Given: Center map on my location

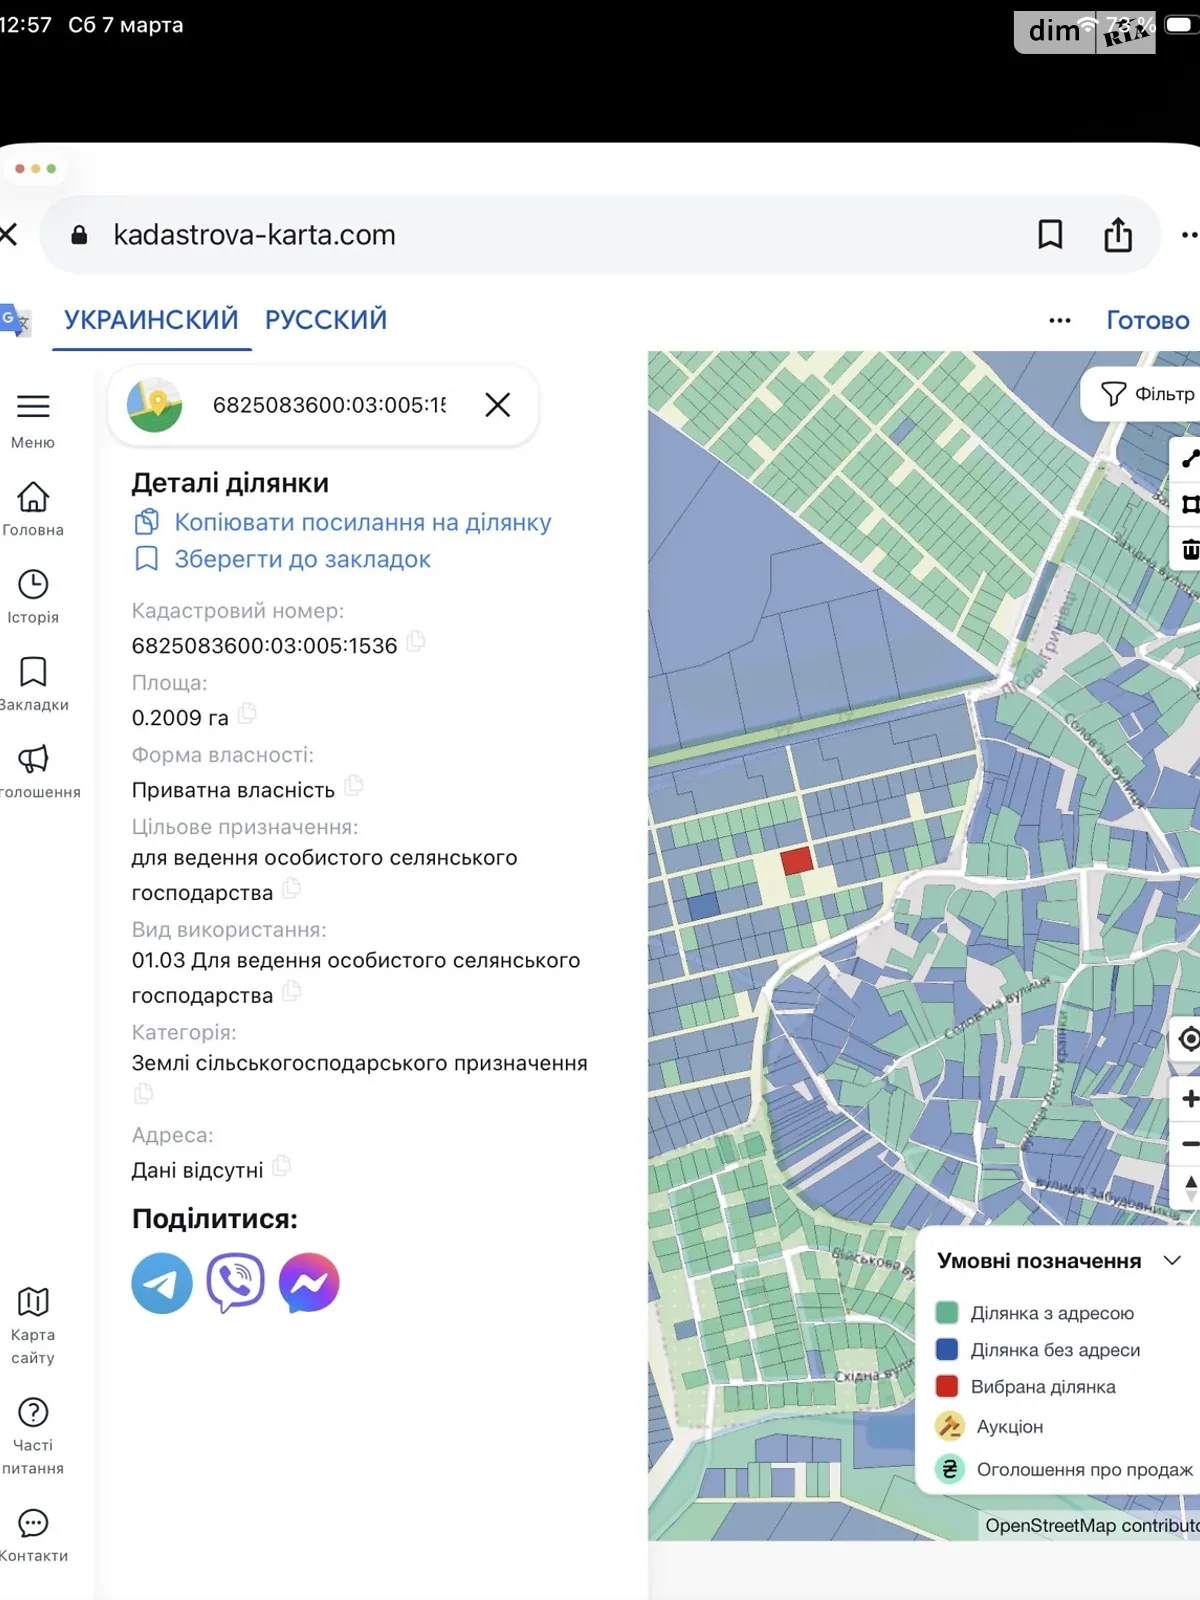Looking at the screenshot, I should pos(1188,1039).
